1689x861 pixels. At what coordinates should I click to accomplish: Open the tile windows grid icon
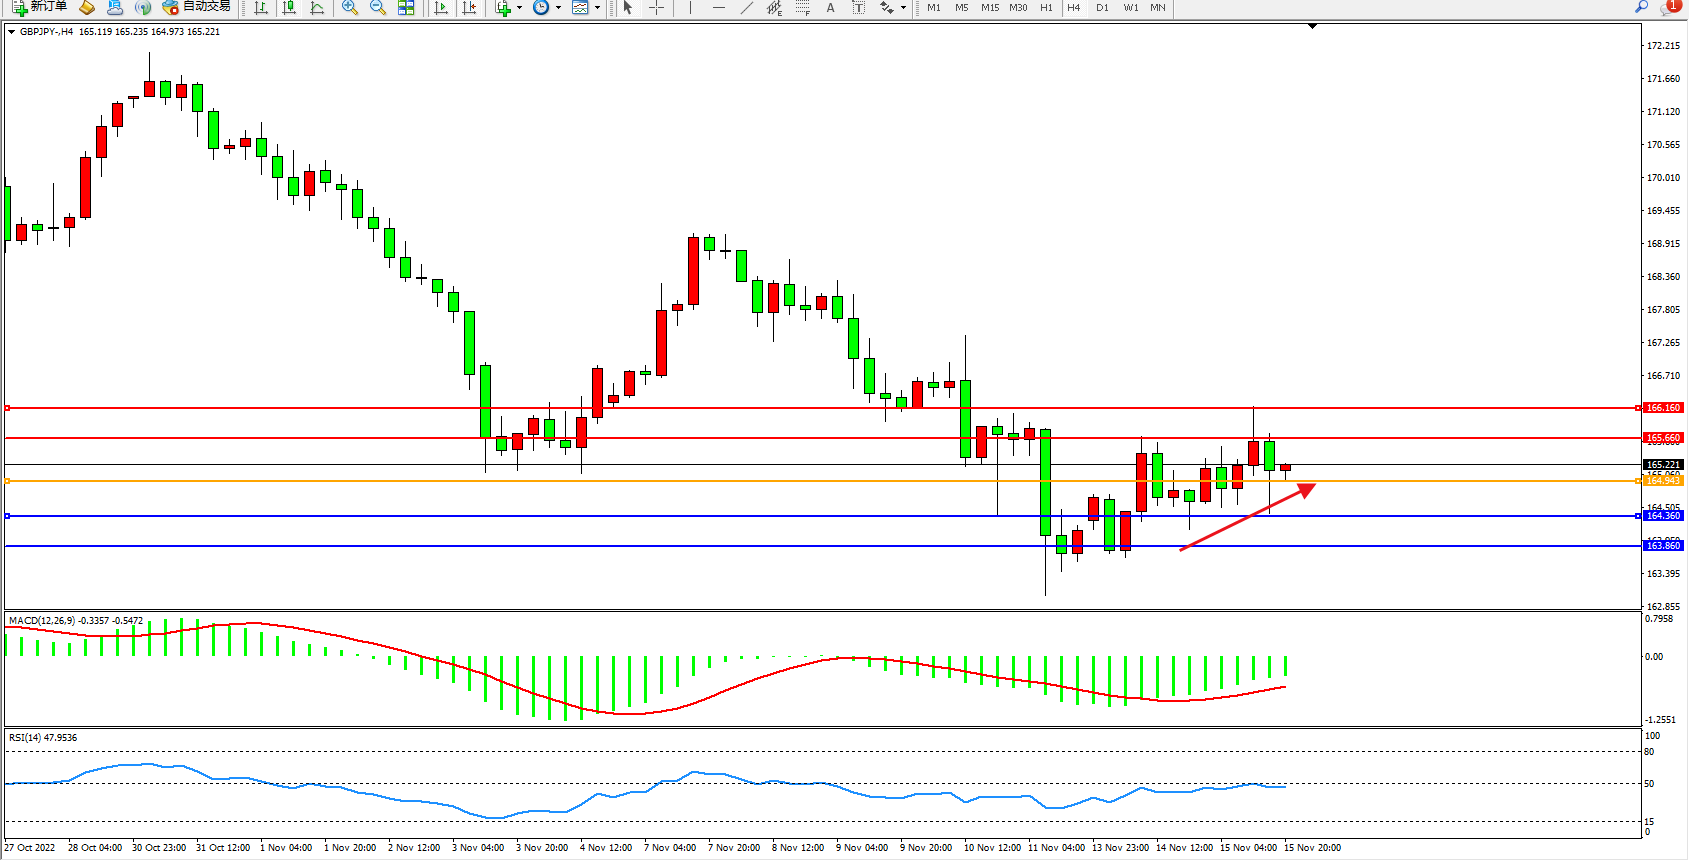(406, 7)
